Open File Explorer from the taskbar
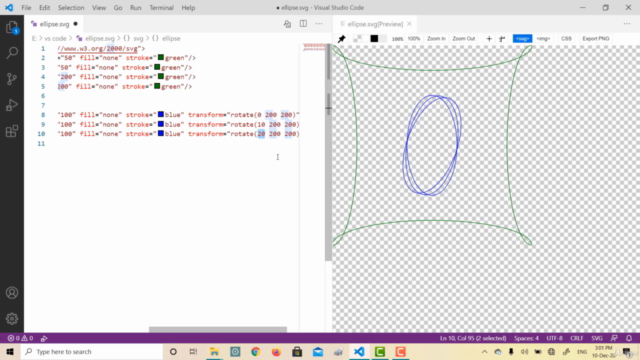The height and width of the screenshot is (360, 640). click(x=214, y=351)
